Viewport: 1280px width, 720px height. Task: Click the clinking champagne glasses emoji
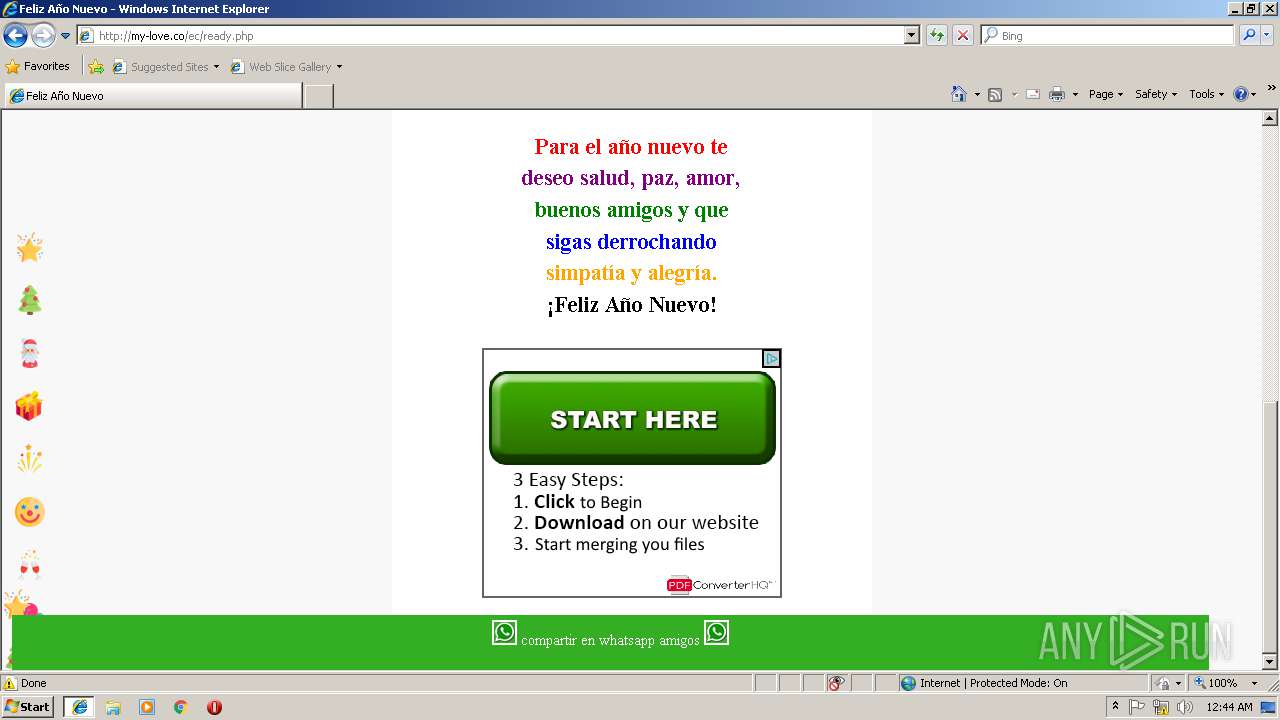click(x=30, y=565)
